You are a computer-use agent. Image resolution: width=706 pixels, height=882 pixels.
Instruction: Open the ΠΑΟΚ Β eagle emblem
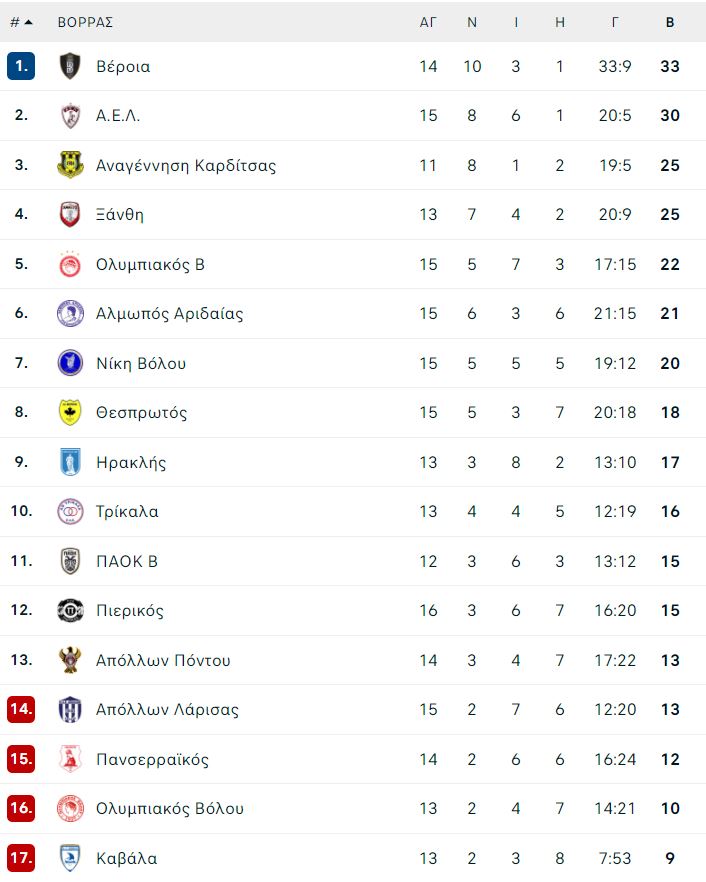pos(70,561)
